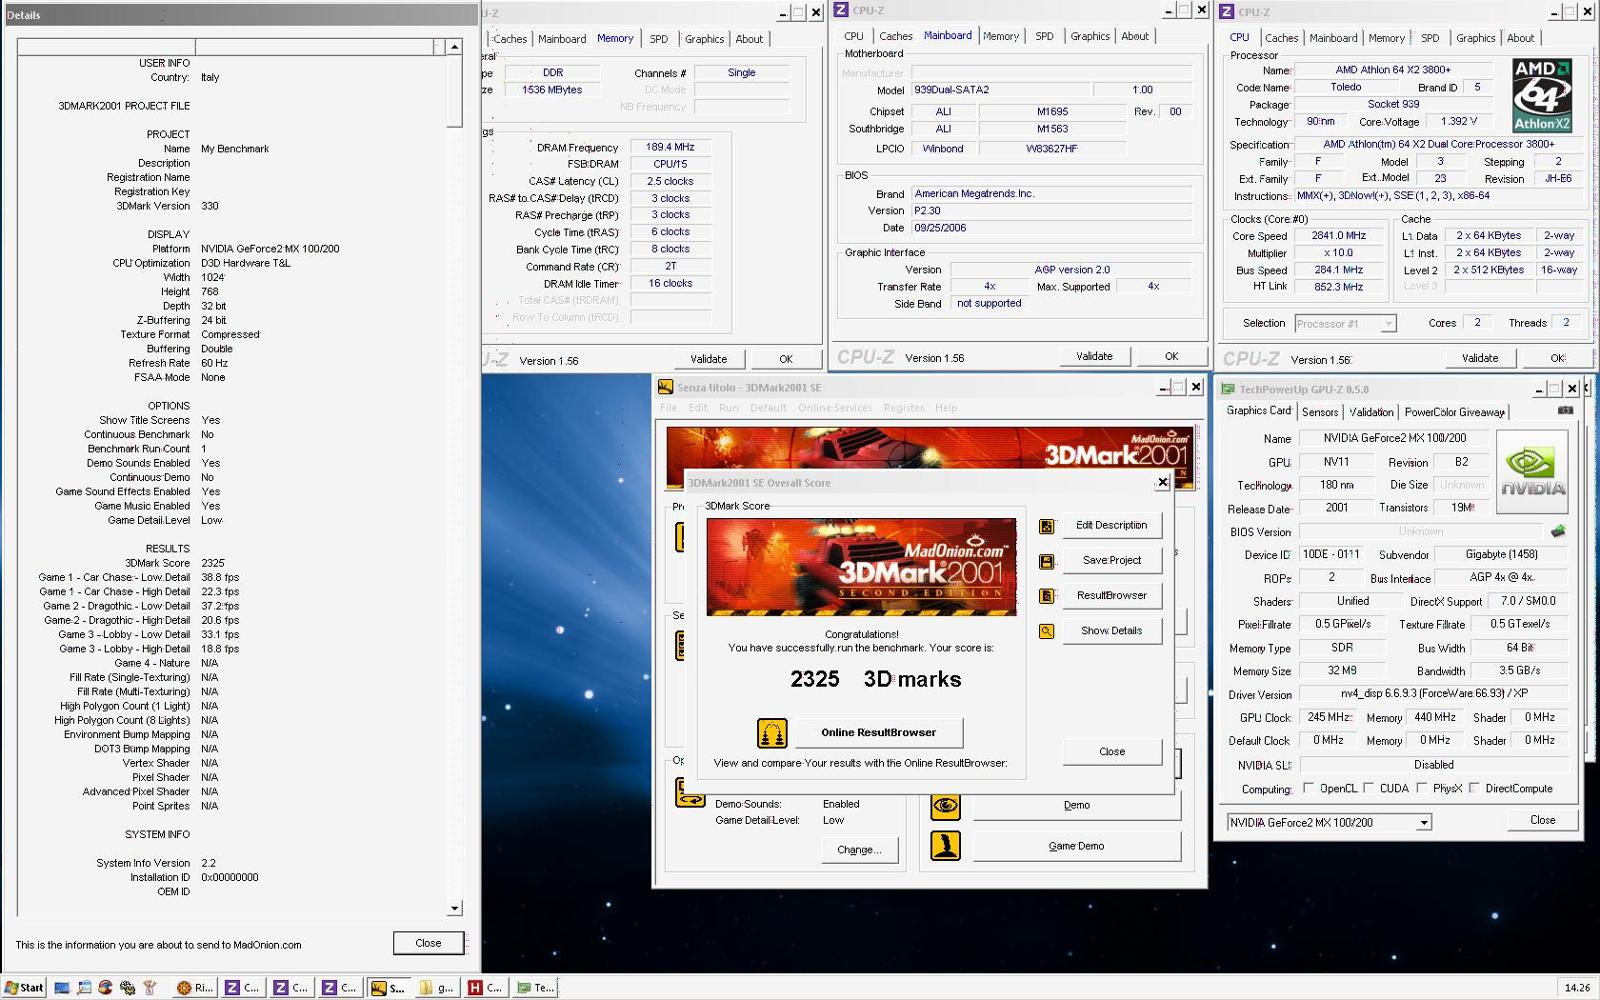Click Validate in the Mainboard CPU-Z window

click(1094, 357)
